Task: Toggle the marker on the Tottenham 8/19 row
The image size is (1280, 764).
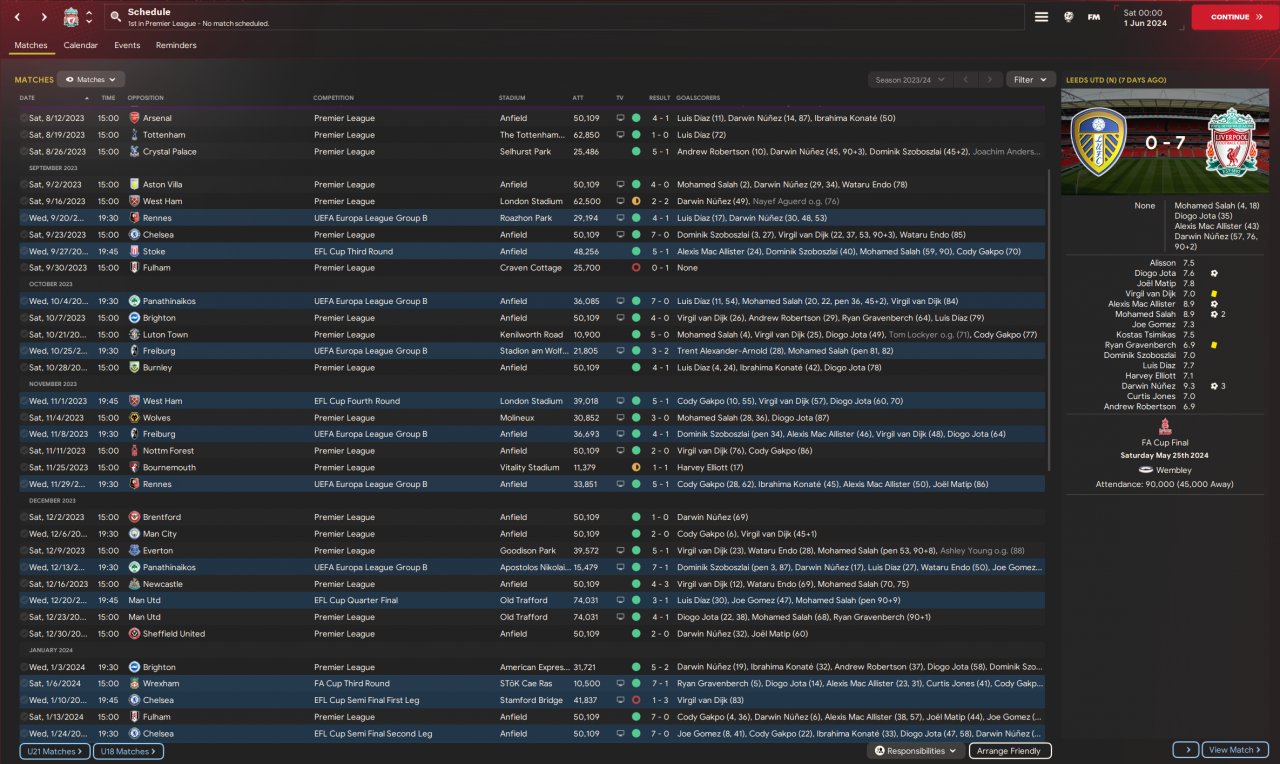Action: coord(24,135)
